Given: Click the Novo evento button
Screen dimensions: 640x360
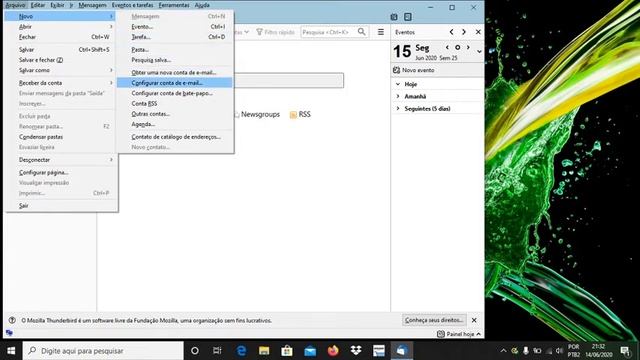Looking at the screenshot, I should click(x=414, y=70).
